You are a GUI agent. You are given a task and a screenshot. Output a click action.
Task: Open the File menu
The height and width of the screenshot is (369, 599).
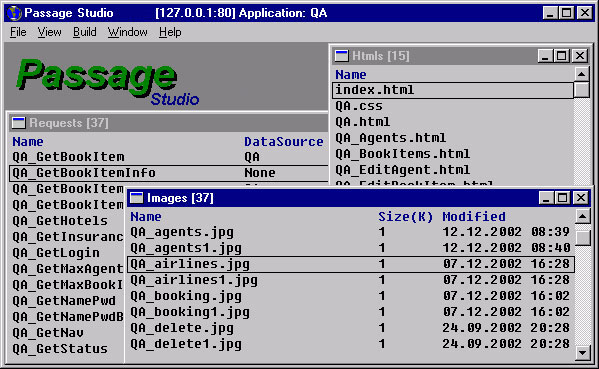[x=18, y=32]
